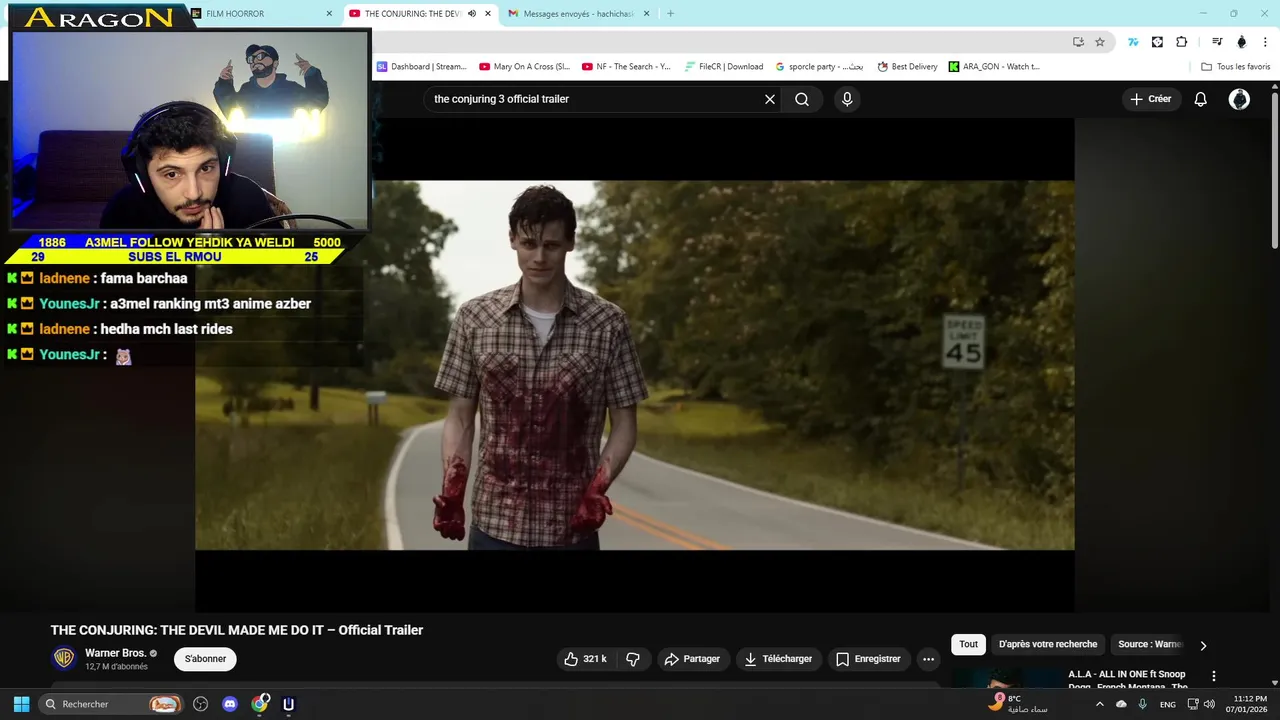Click the magnifier search button
The height and width of the screenshot is (720, 1280).
click(802, 99)
